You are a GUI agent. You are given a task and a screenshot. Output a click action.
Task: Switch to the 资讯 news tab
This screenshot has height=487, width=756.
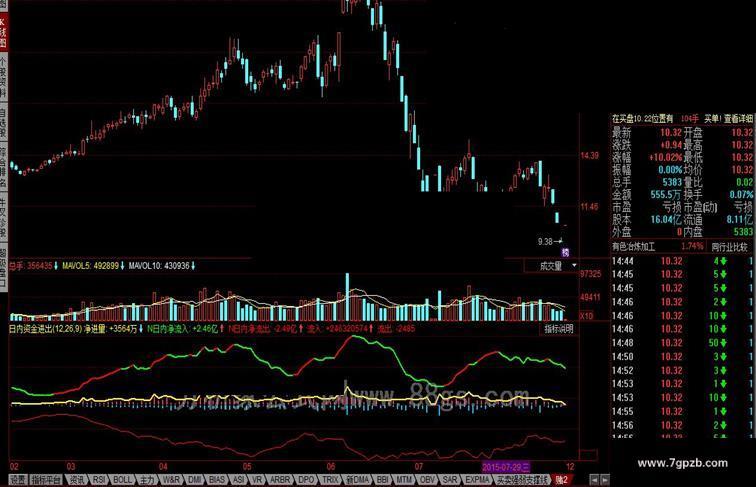click(77, 480)
